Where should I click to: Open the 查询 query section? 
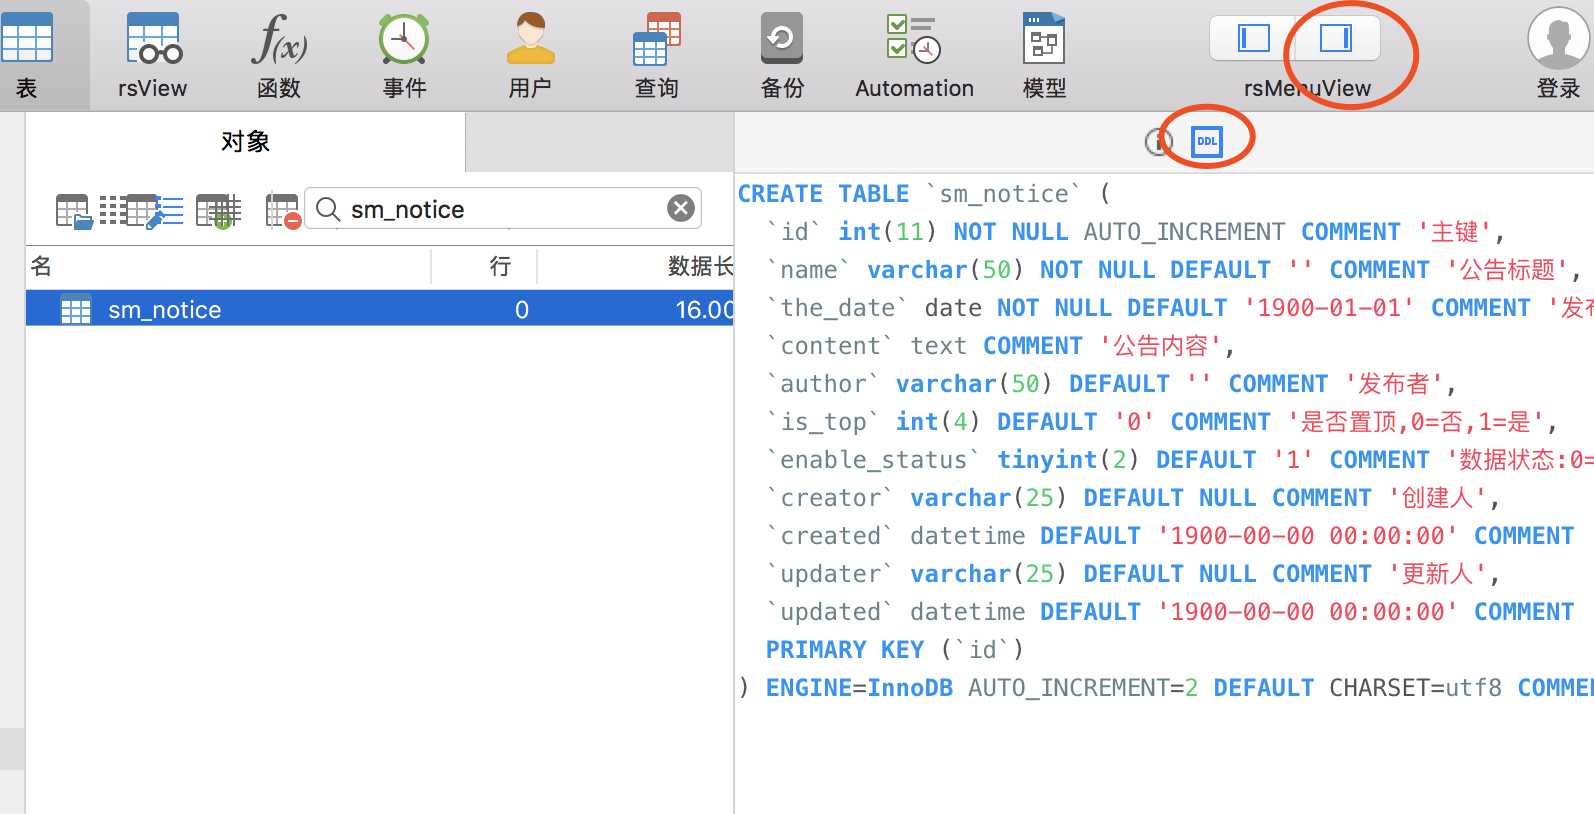tap(657, 55)
